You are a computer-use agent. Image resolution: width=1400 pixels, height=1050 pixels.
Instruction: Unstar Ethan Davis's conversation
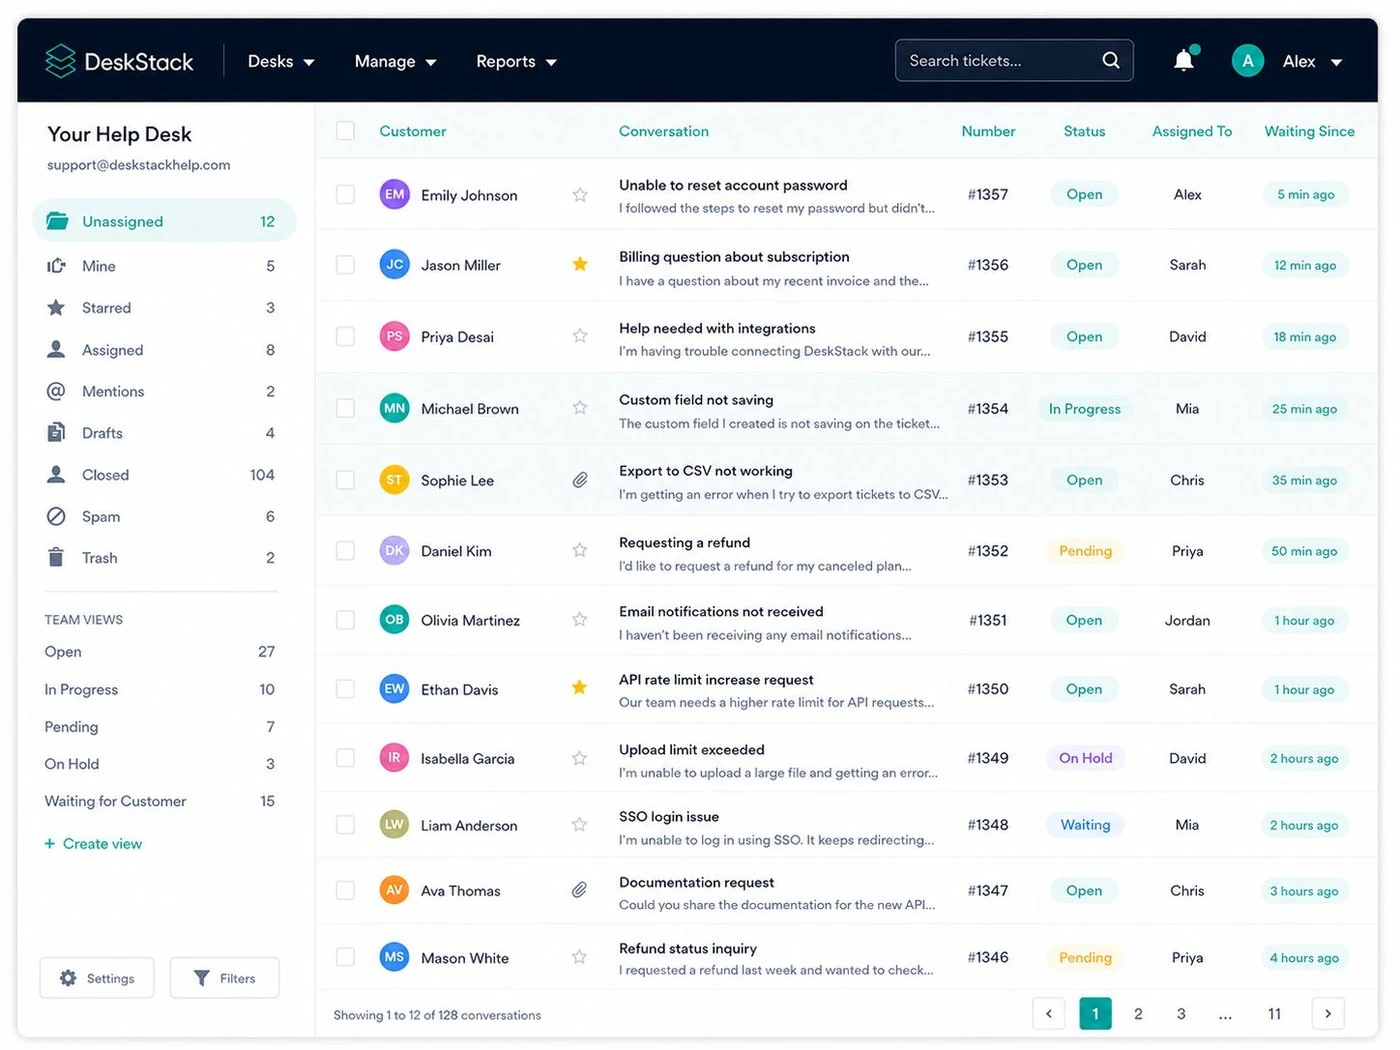pyautogui.click(x=580, y=687)
